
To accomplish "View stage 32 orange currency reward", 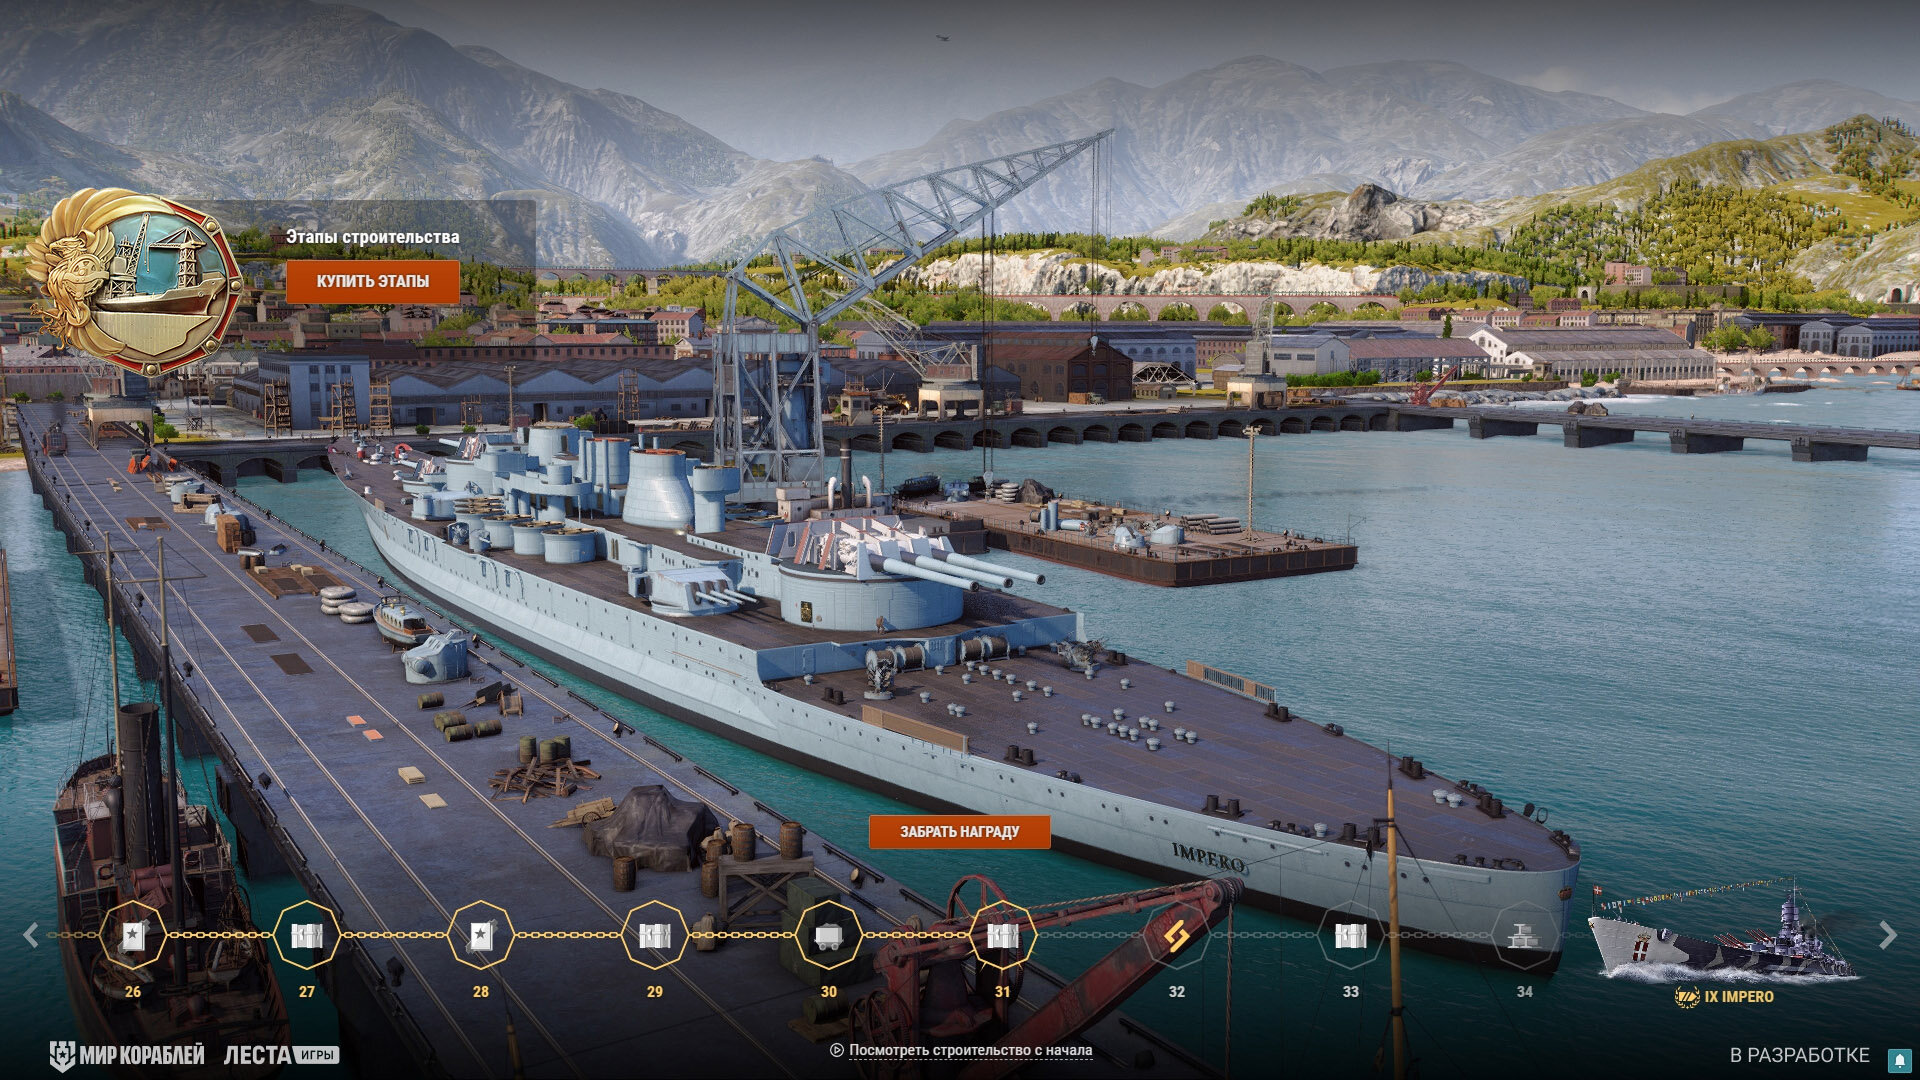I will click(1177, 935).
